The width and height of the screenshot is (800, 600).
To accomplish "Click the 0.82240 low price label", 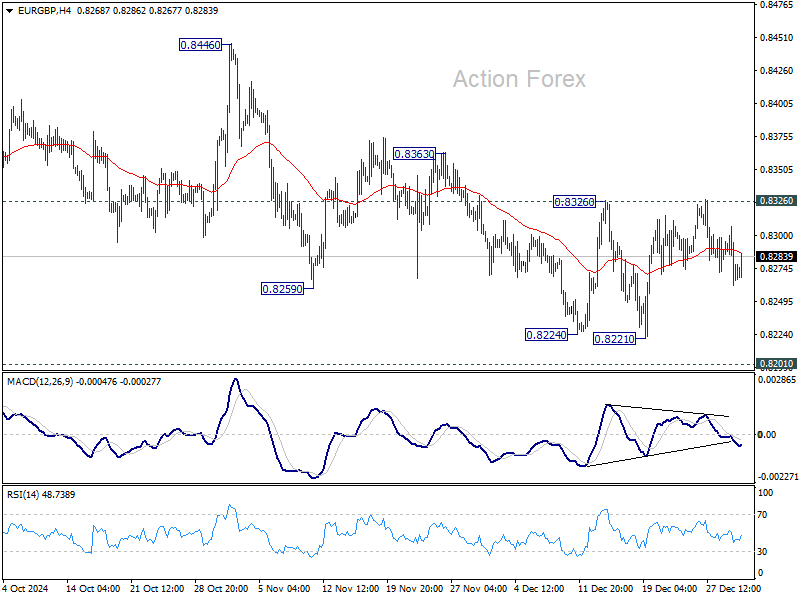I will point(546,335).
